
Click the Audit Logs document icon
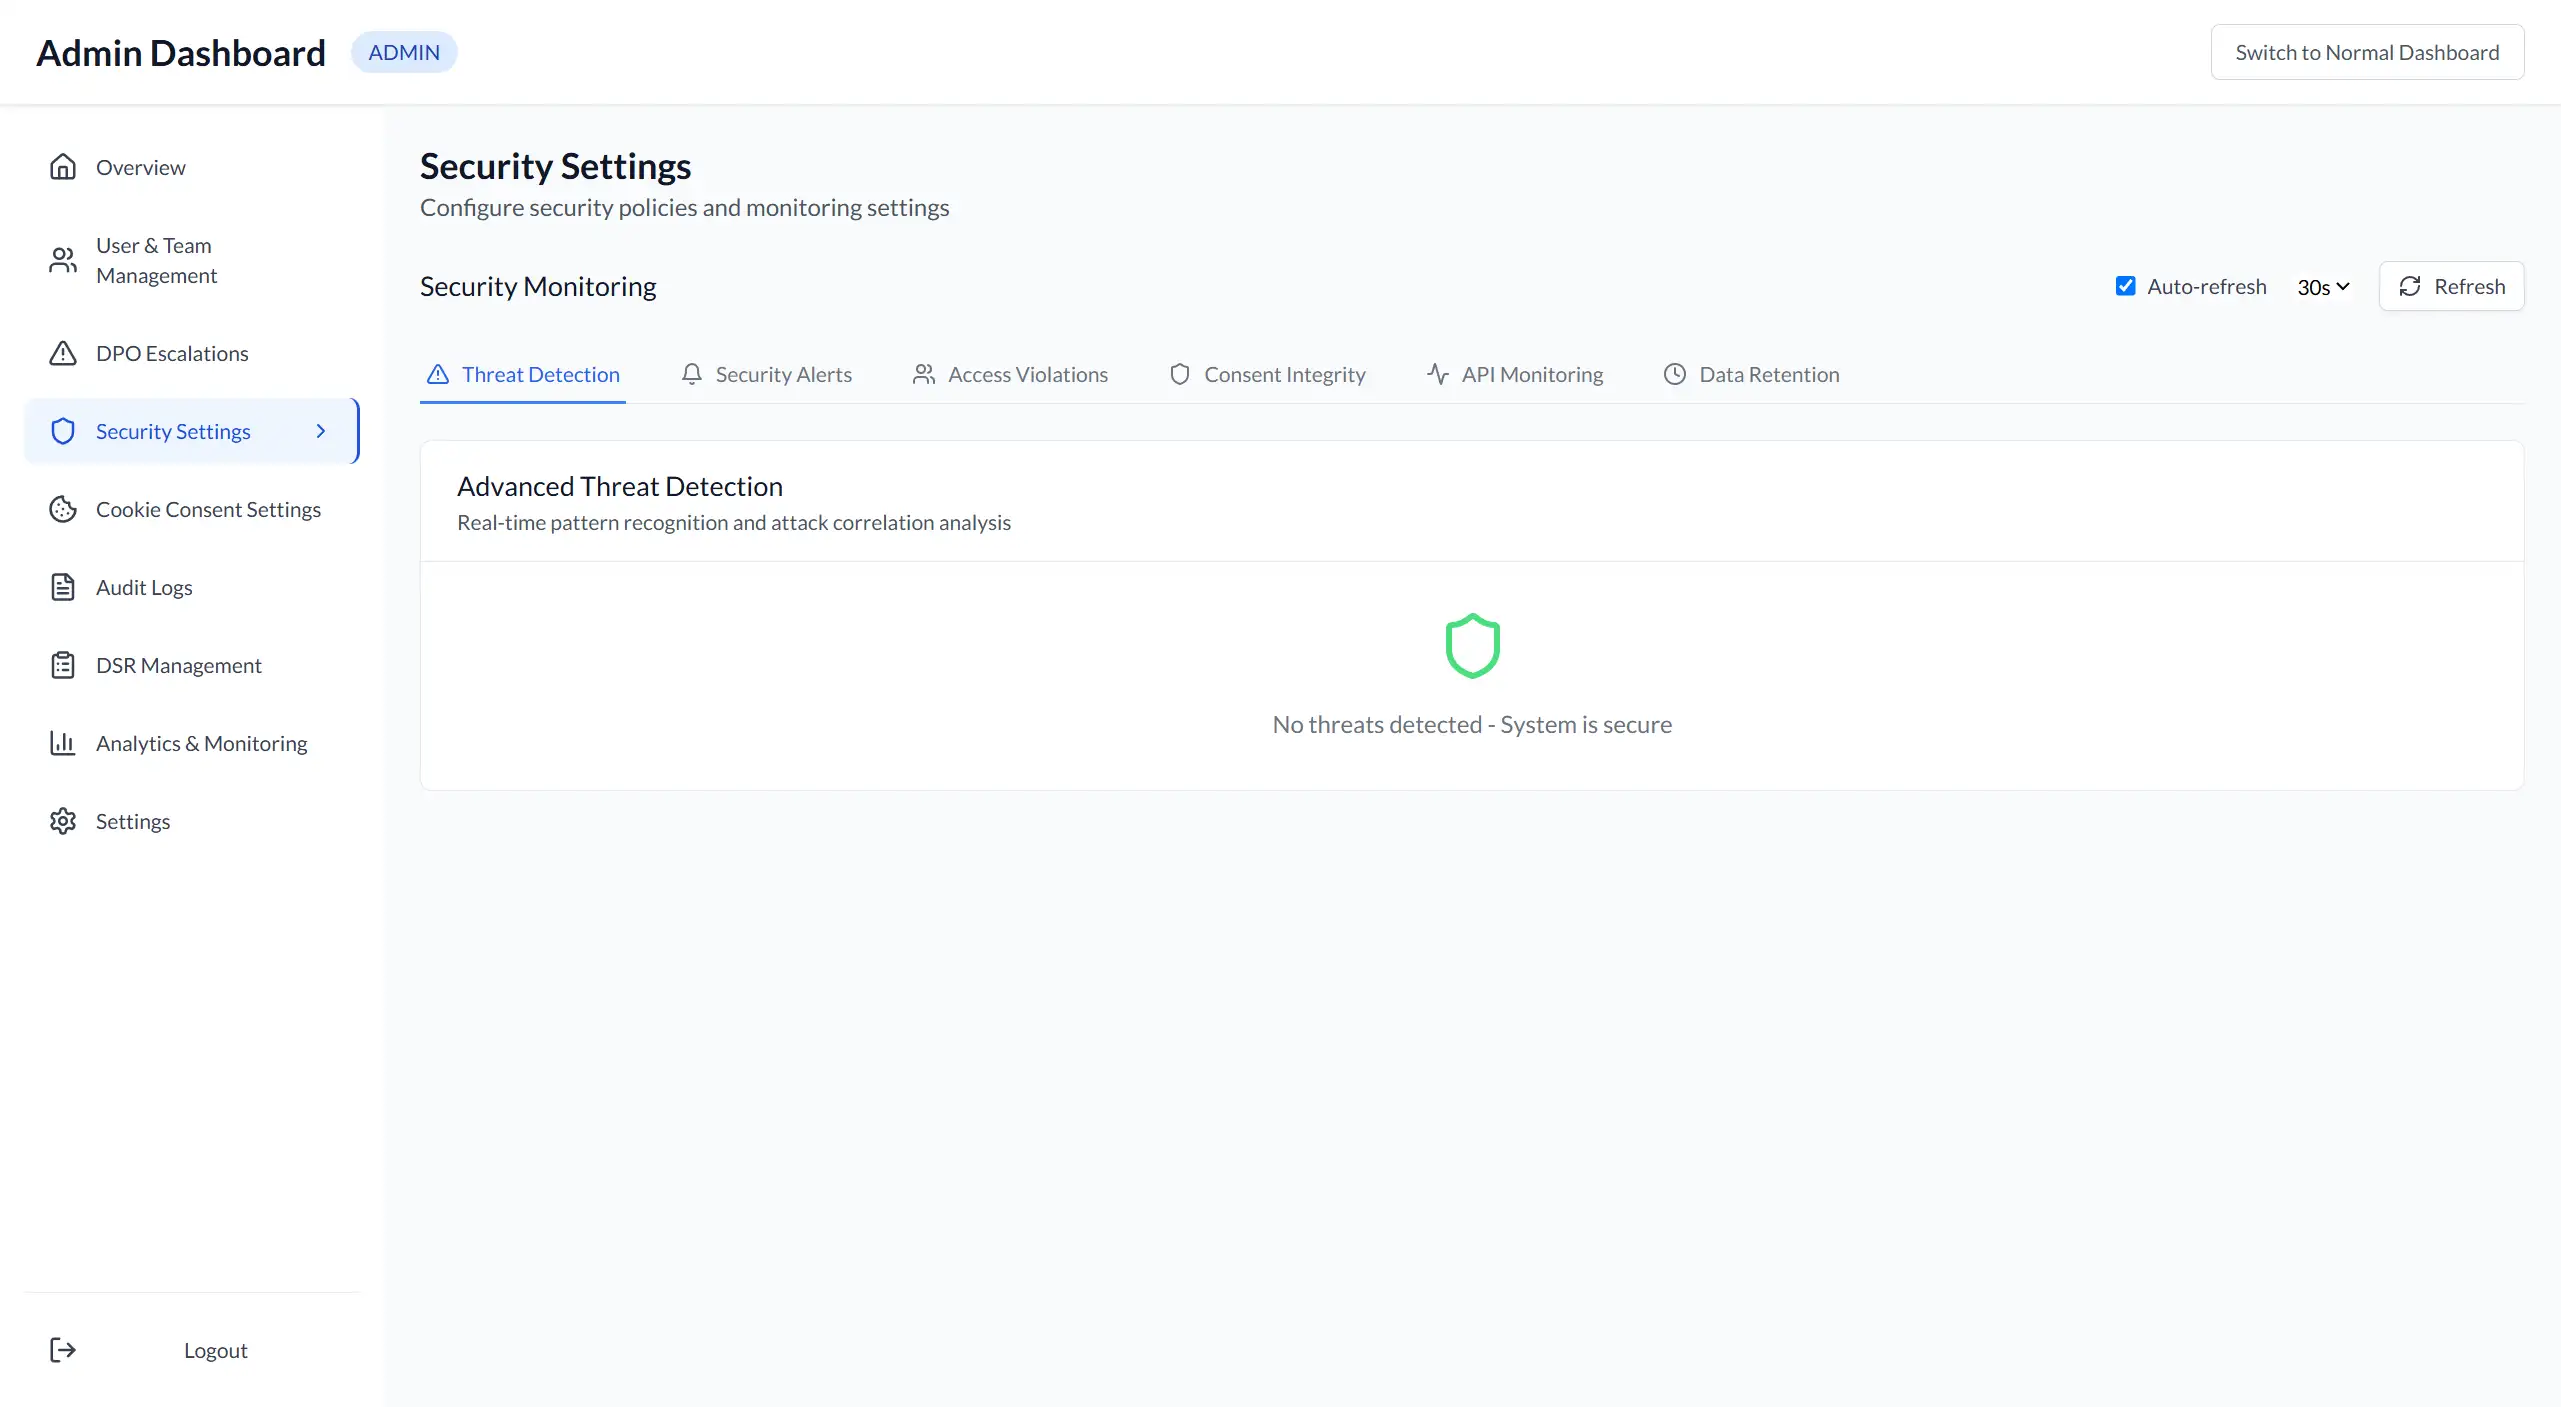click(x=63, y=587)
